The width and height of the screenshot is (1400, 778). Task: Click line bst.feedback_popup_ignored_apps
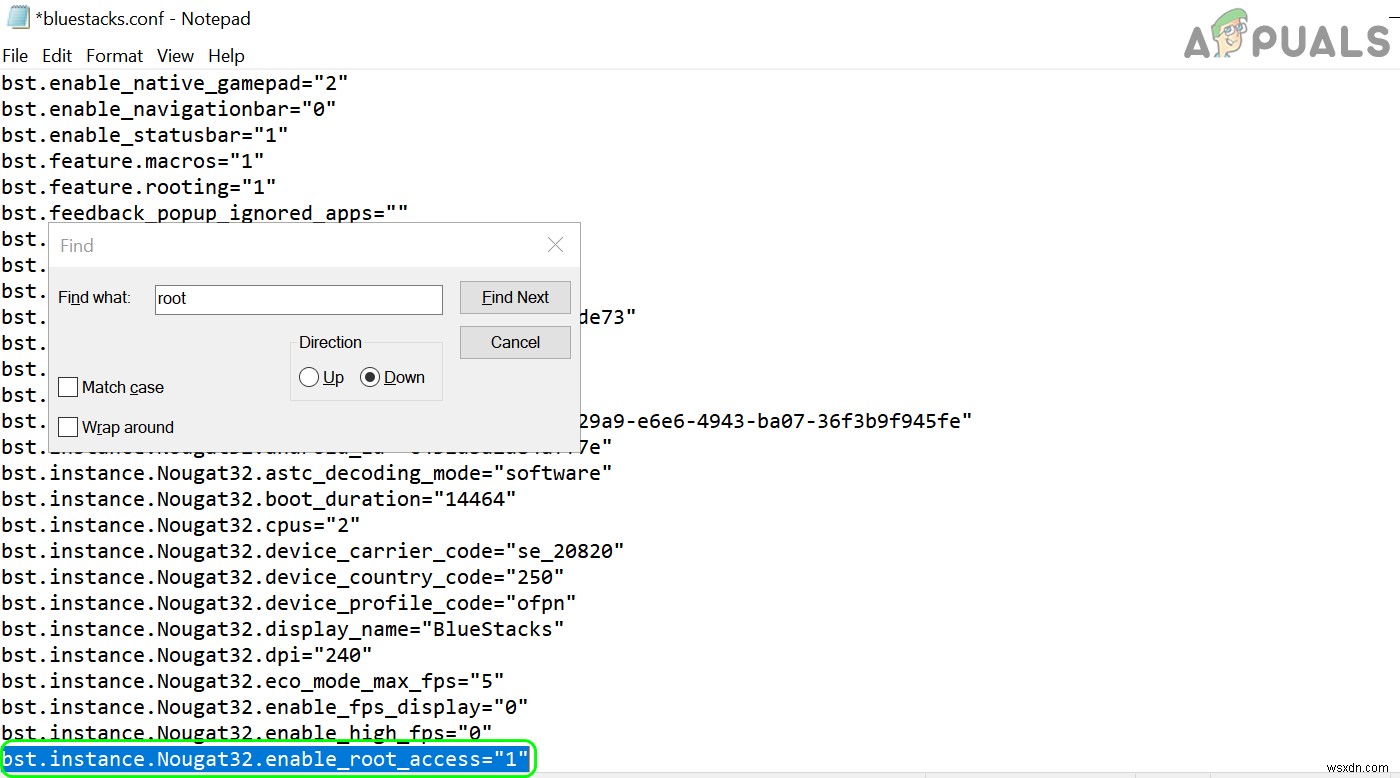pyautogui.click(x=205, y=213)
